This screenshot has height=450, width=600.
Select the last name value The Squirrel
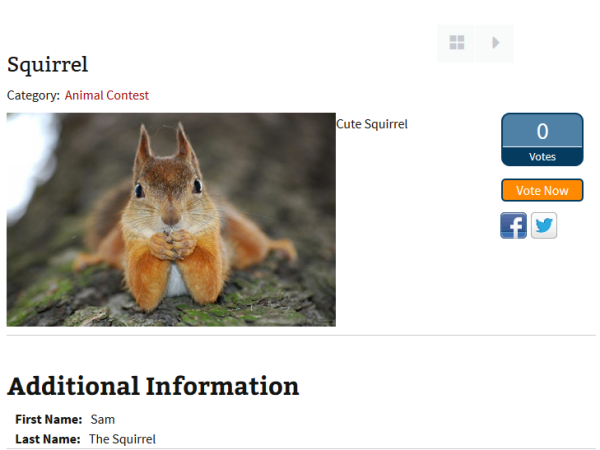122,439
